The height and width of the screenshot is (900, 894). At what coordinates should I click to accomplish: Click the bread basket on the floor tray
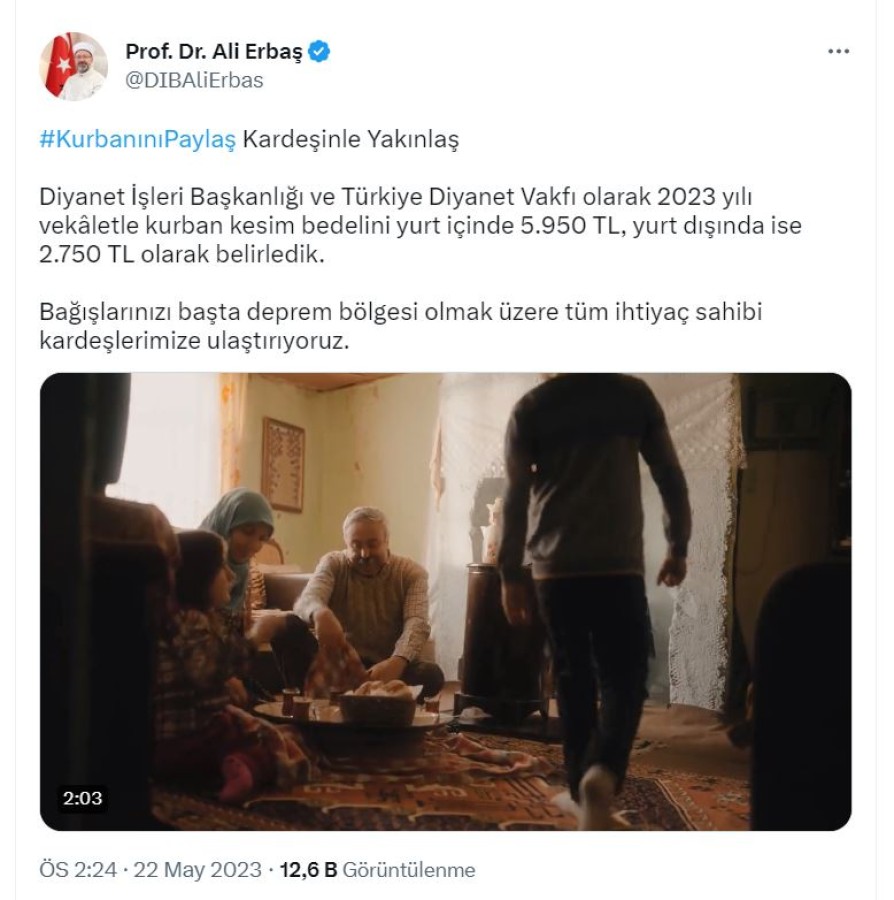click(379, 703)
